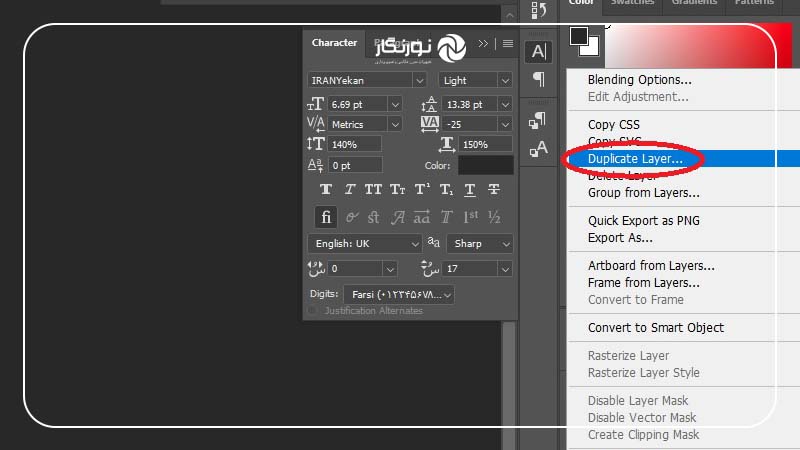Open IRANYekan font family dropdown
The height and width of the screenshot is (450, 800).
[x=419, y=81]
